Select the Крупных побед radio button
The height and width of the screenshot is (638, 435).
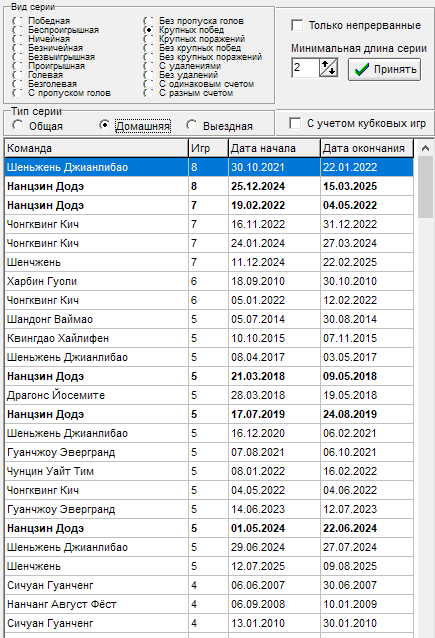149,30
